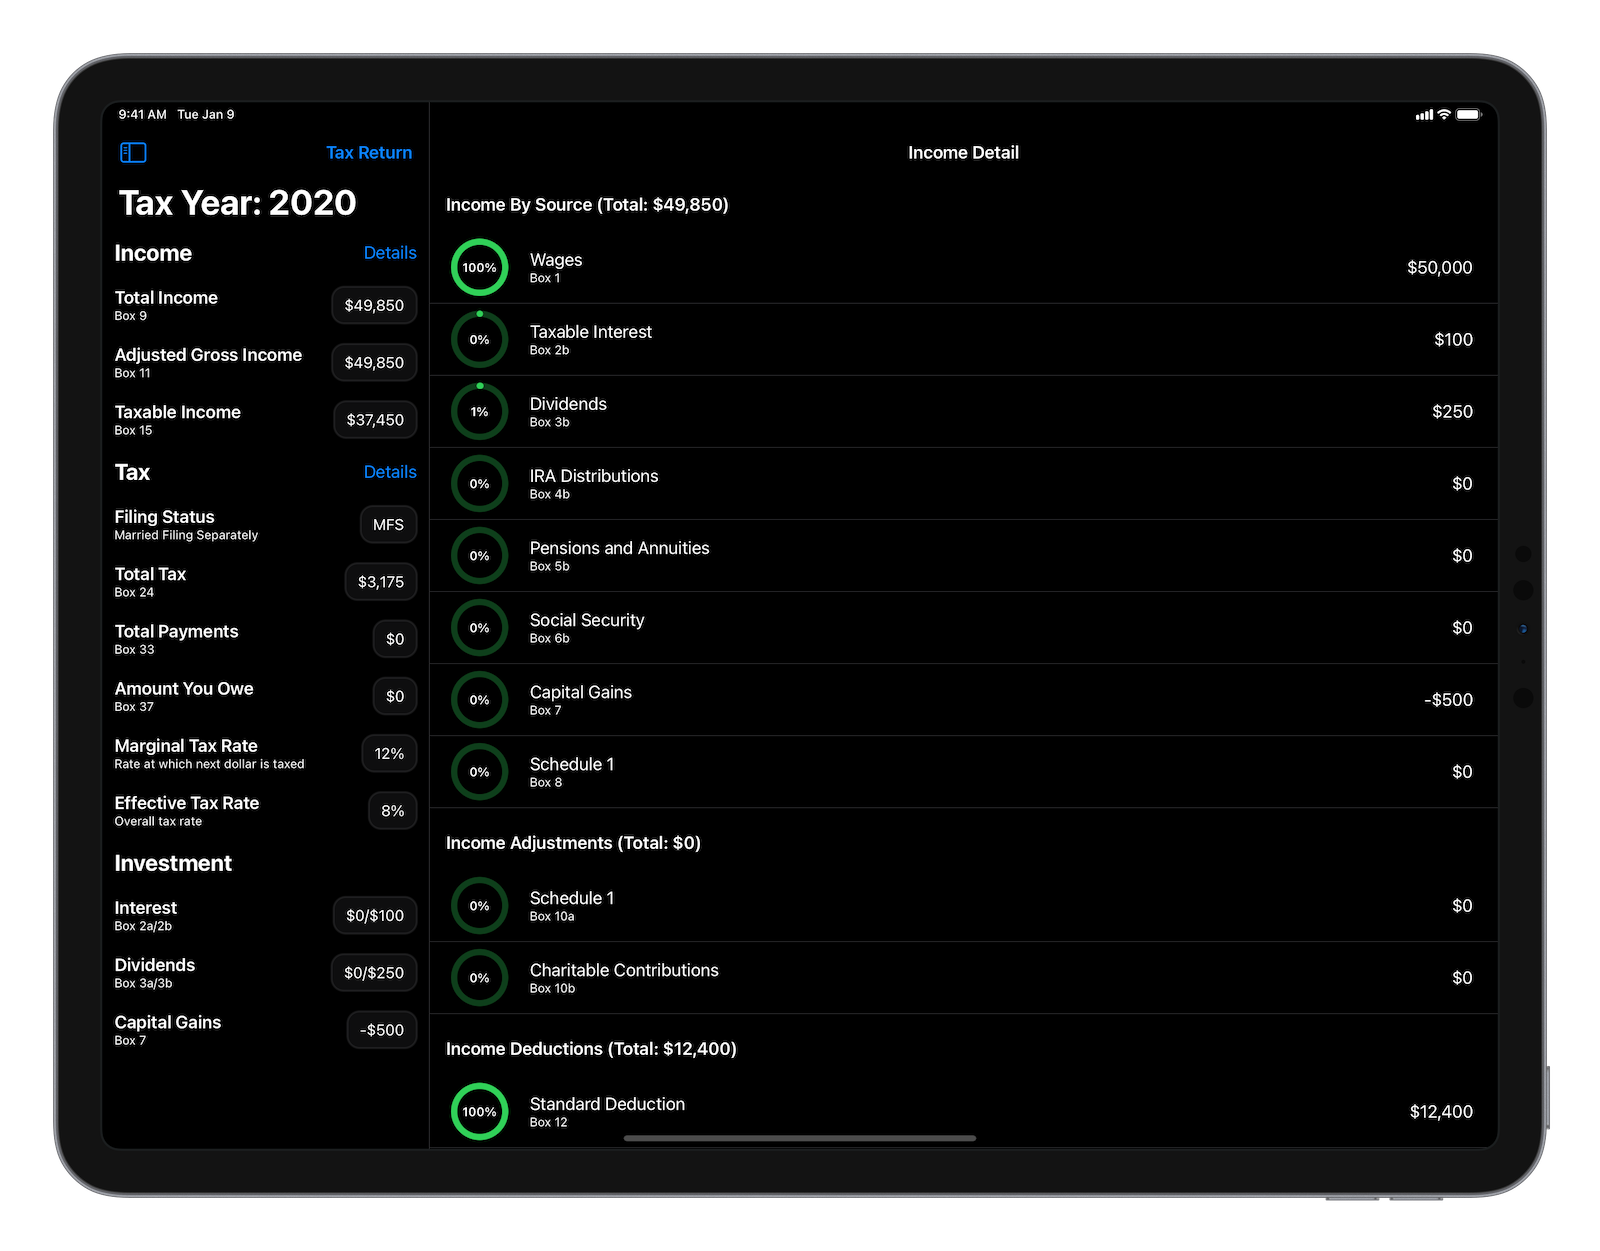Screen dimensions: 1600x1251
Task: Click the Schedule 1 Box 10a progress ring
Action: [480, 905]
